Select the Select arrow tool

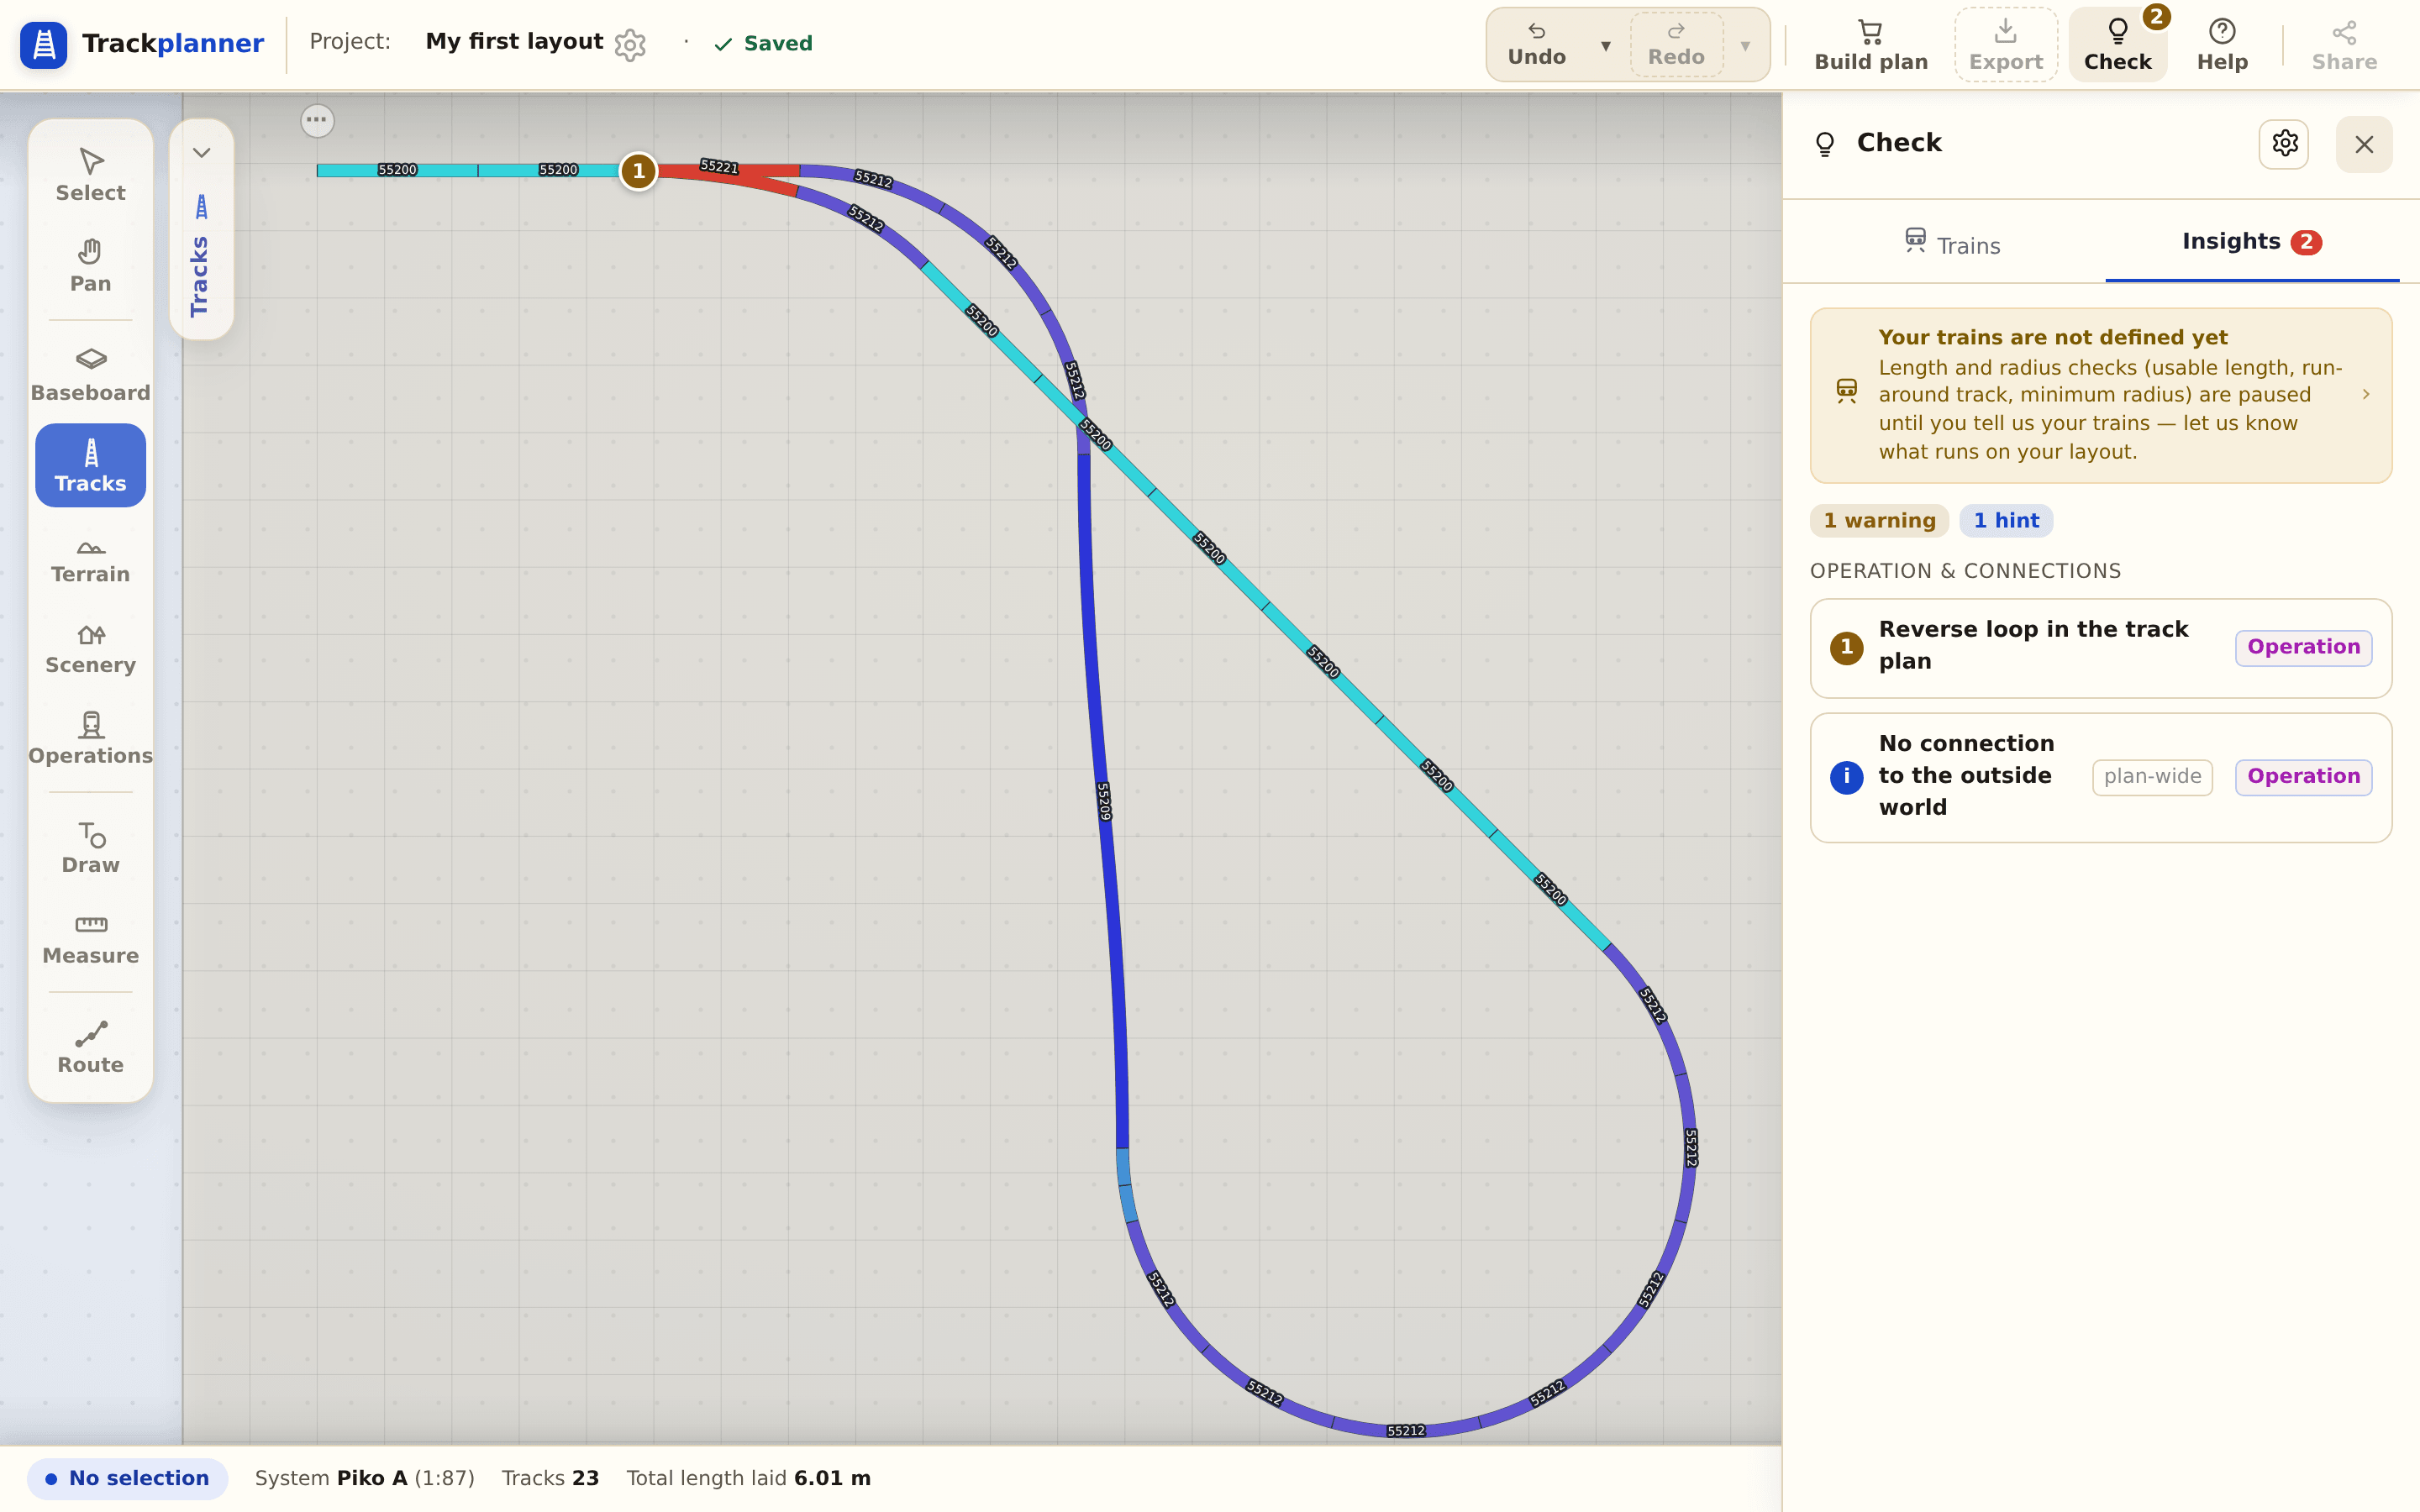[x=90, y=176]
